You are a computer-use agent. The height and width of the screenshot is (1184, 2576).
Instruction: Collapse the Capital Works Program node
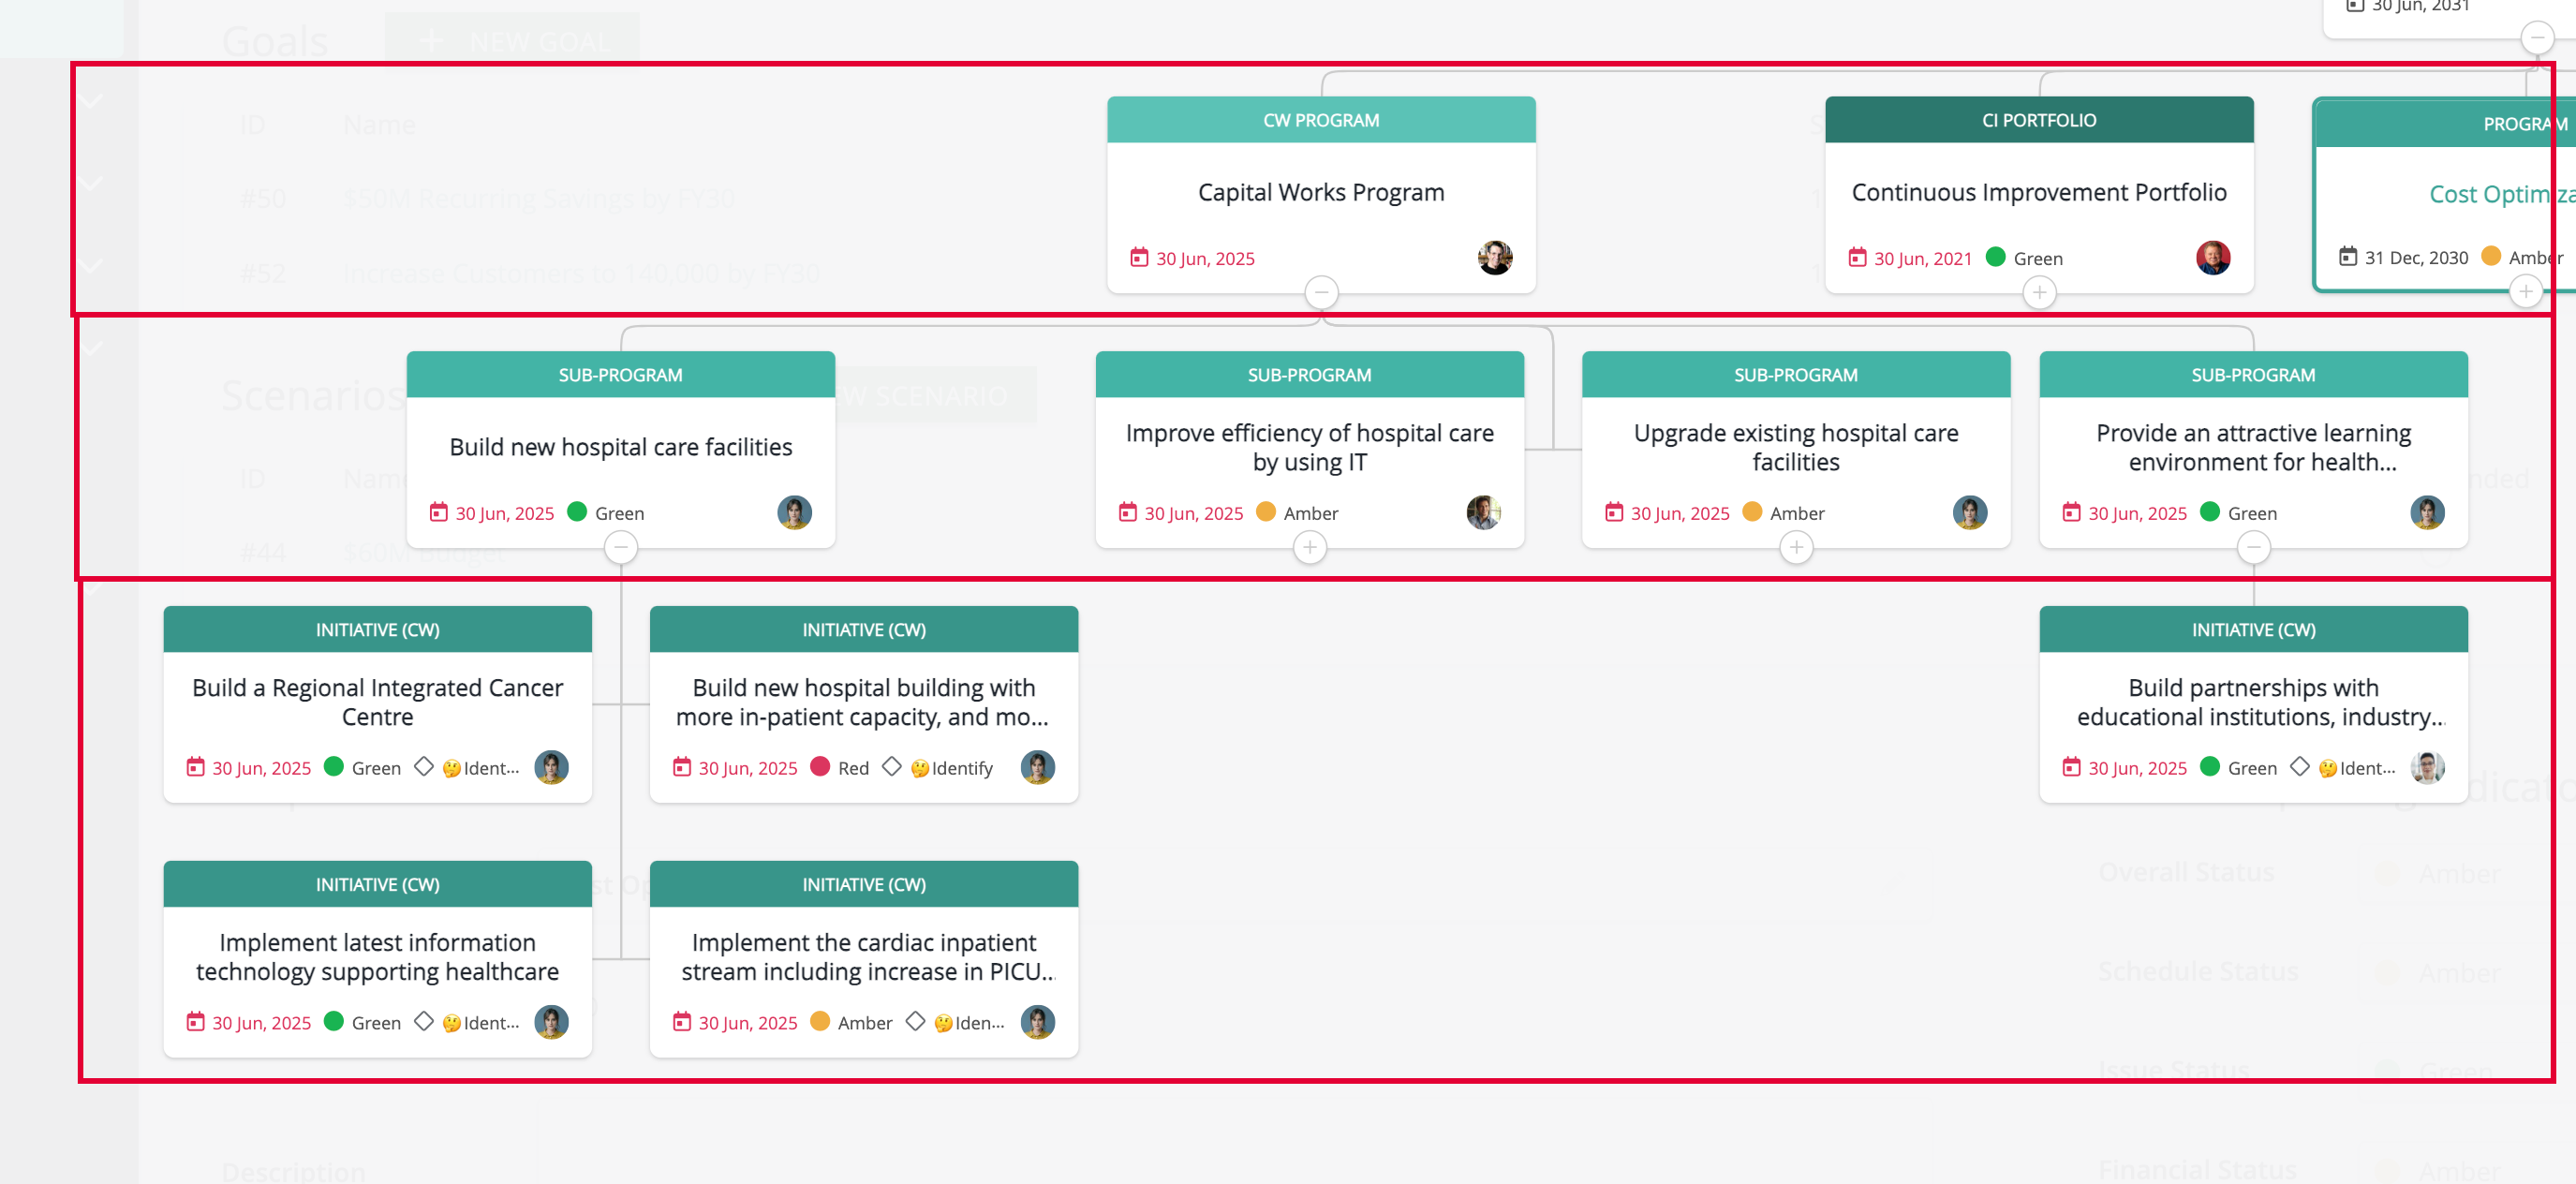pyautogui.click(x=1321, y=292)
